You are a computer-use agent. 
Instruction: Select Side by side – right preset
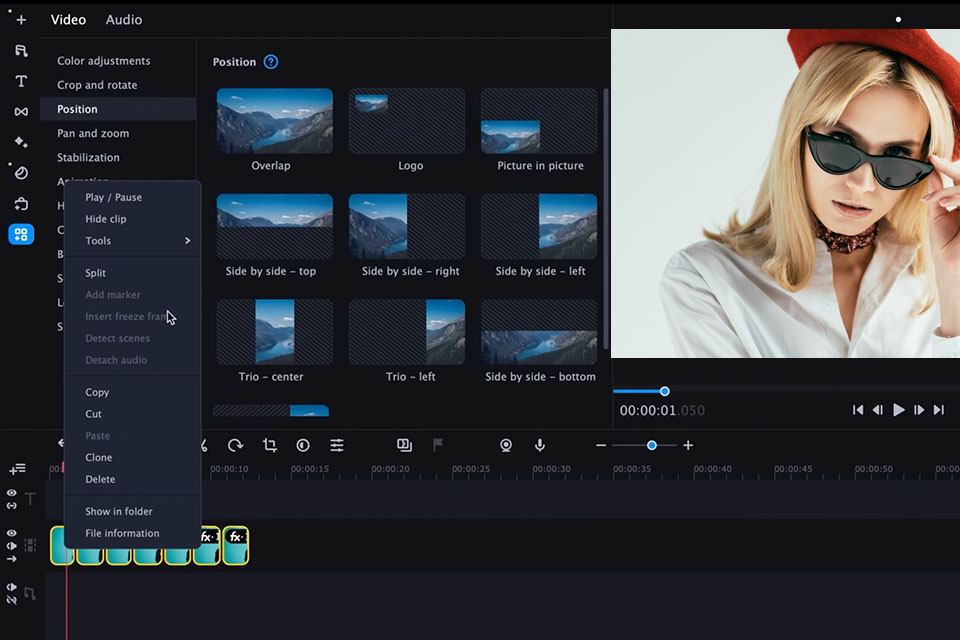pos(407,227)
